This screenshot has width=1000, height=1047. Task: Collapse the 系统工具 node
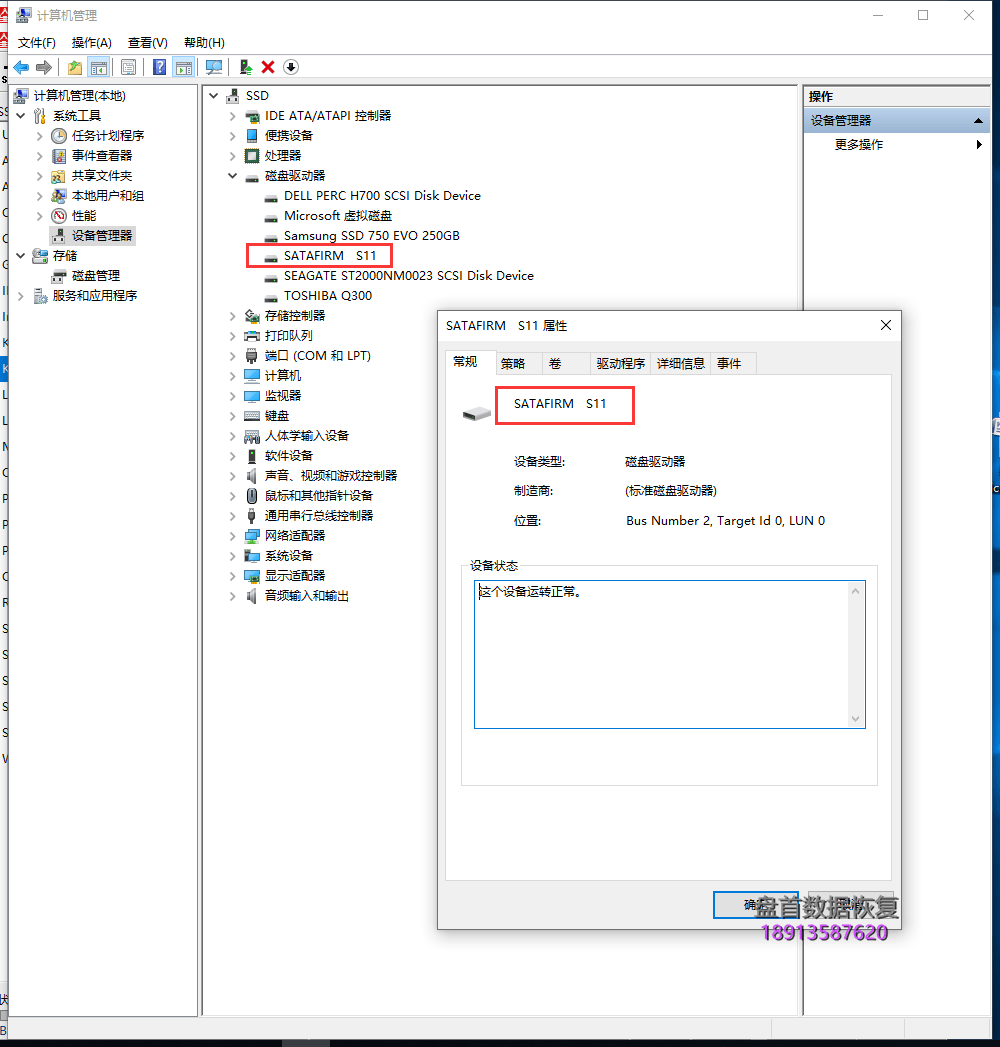tap(21, 116)
